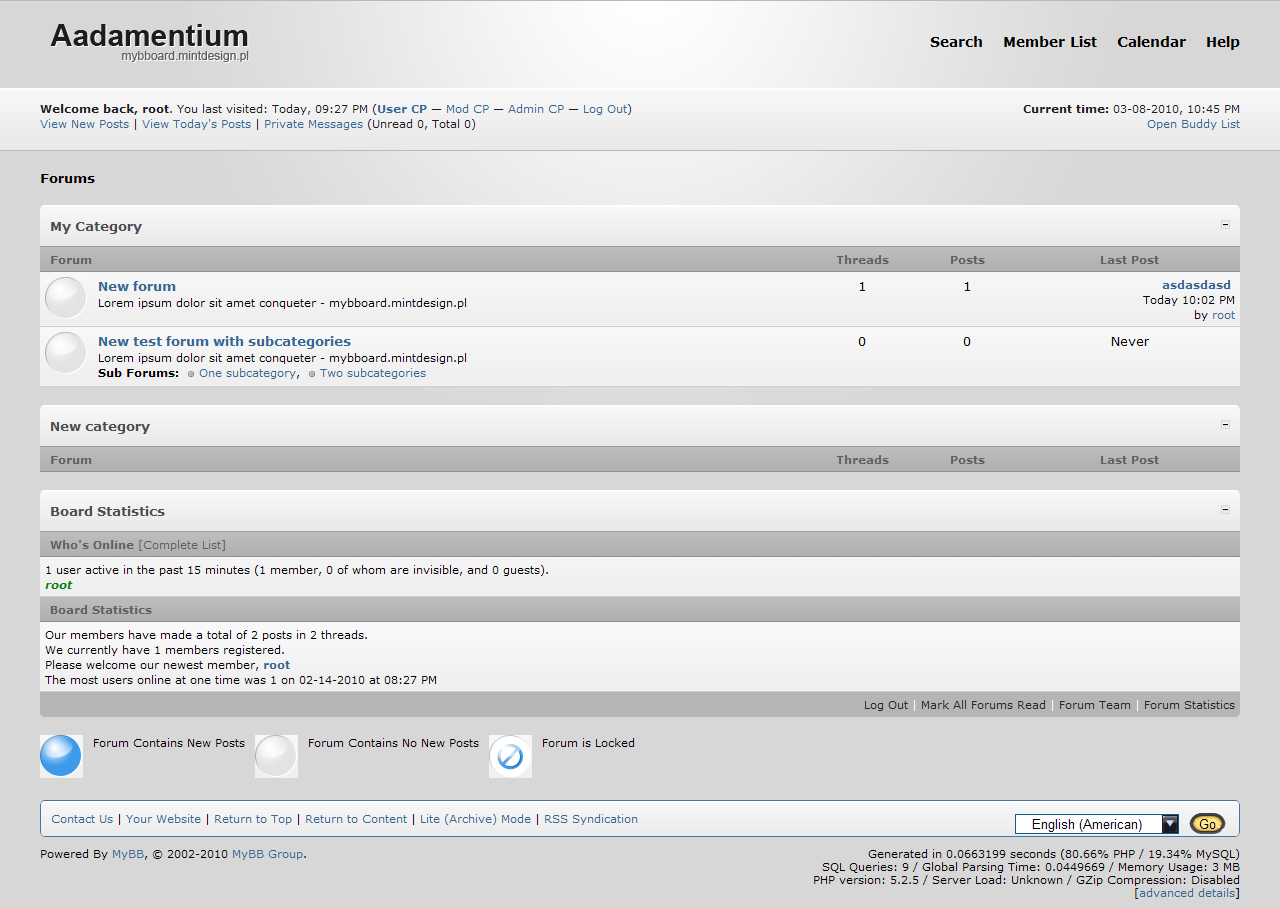Go to Calendar in the top navigation
Viewport: 1280px width, 908px height.
1151,42
